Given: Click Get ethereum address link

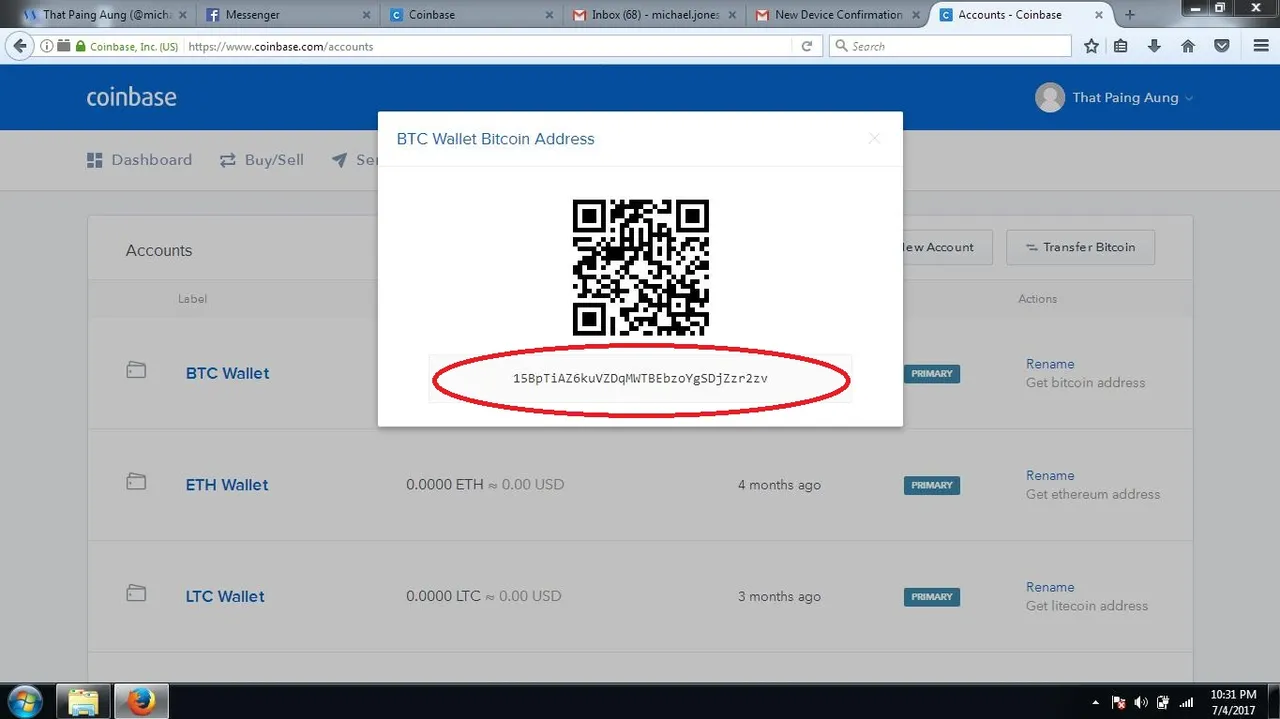Looking at the screenshot, I should coord(1093,494).
